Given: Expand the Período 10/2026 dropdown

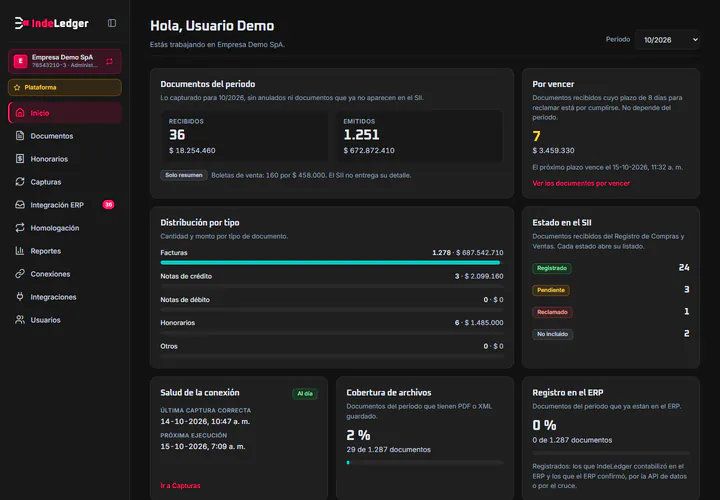Looking at the screenshot, I should click(667, 40).
